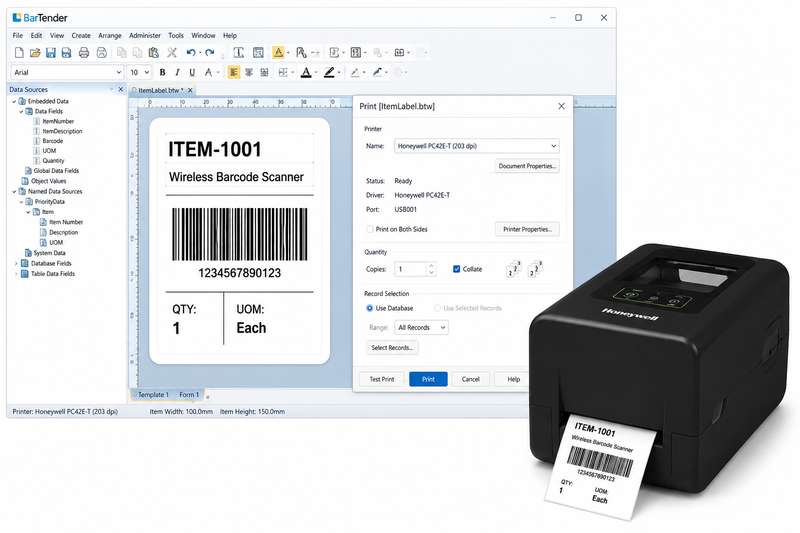Enable Print on Both Sides checkbox
The height and width of the screenshot is (533, 800).
(369, 229)
